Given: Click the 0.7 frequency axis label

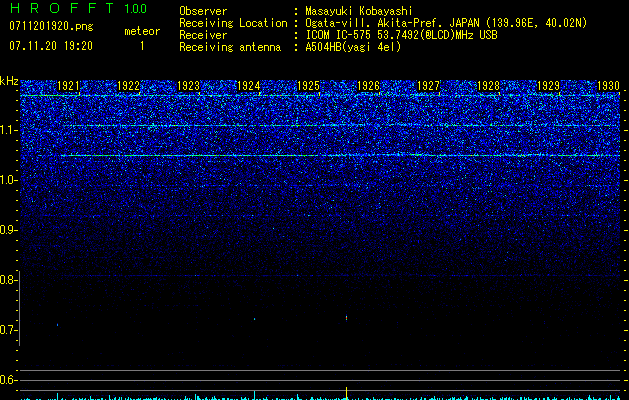Looking at the screenshot, I should click(7, 330).
